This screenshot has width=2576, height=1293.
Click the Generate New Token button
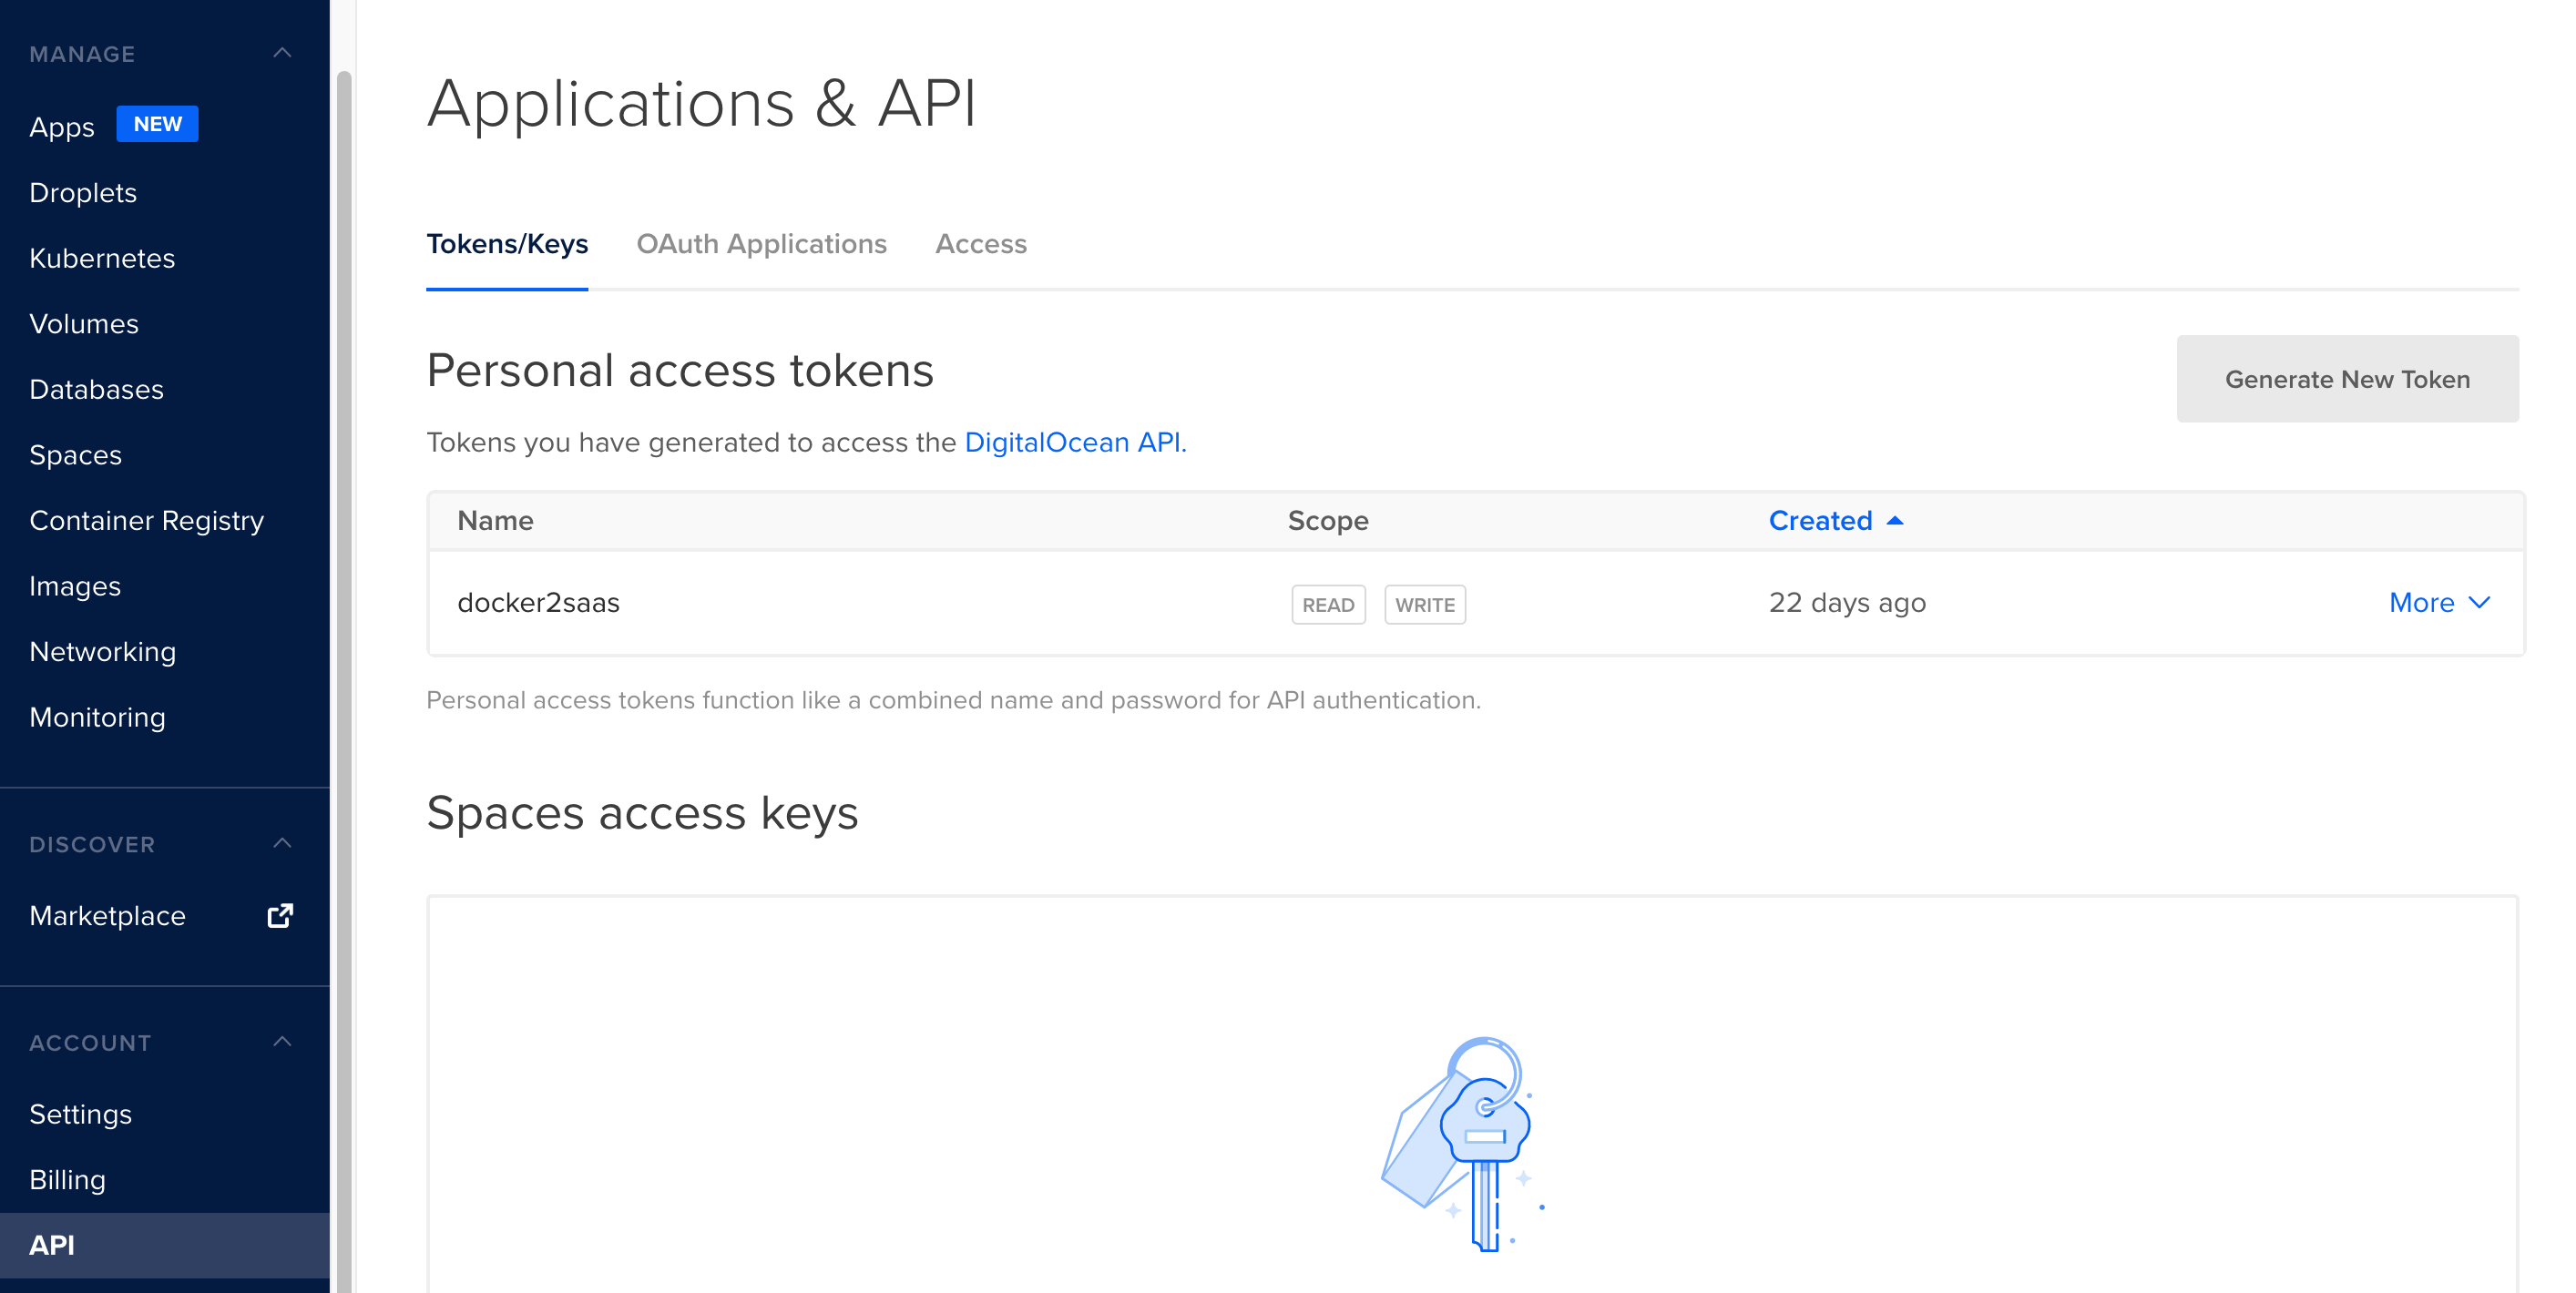coord(2346,379)
